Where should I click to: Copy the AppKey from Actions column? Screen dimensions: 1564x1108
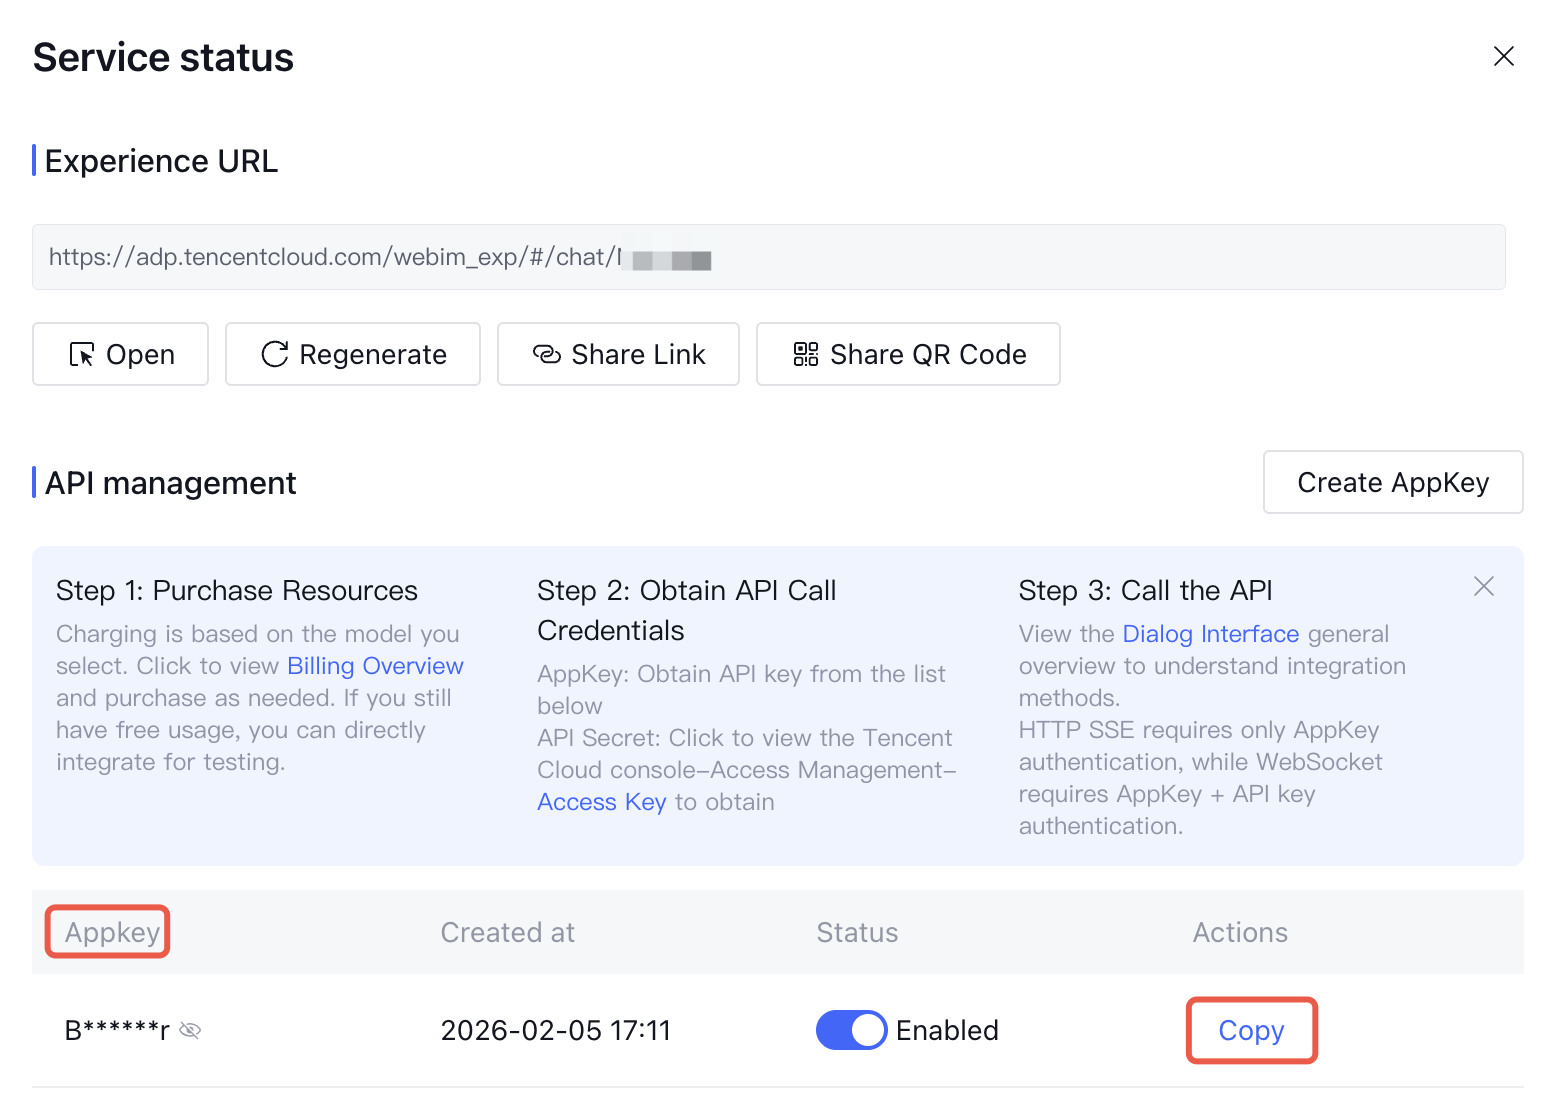[1251, 1030]
